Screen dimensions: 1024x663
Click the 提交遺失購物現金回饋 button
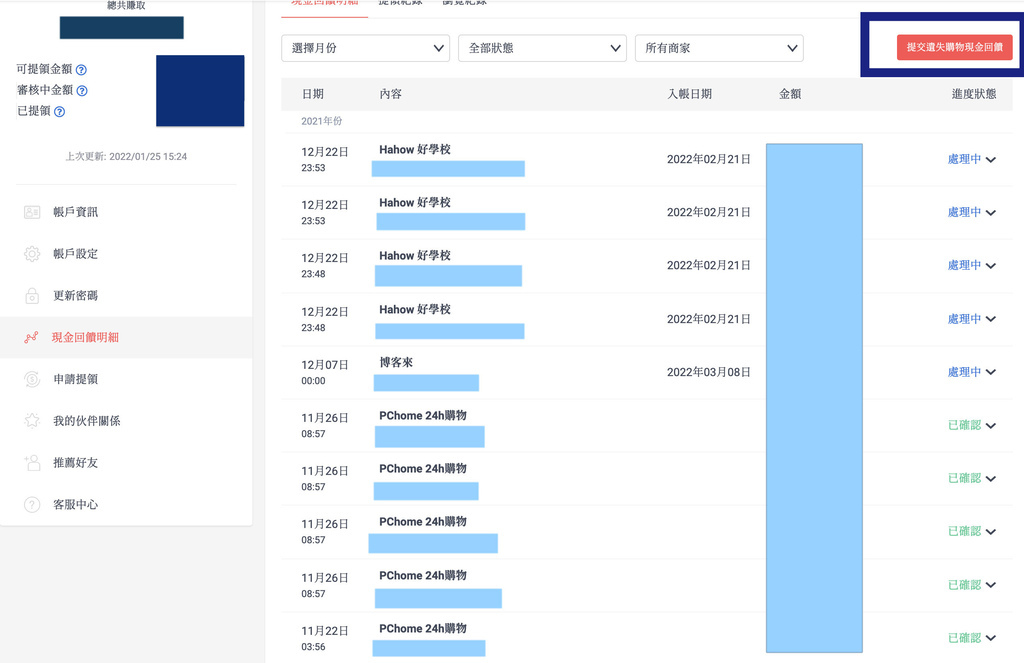(x=955, y=48)
